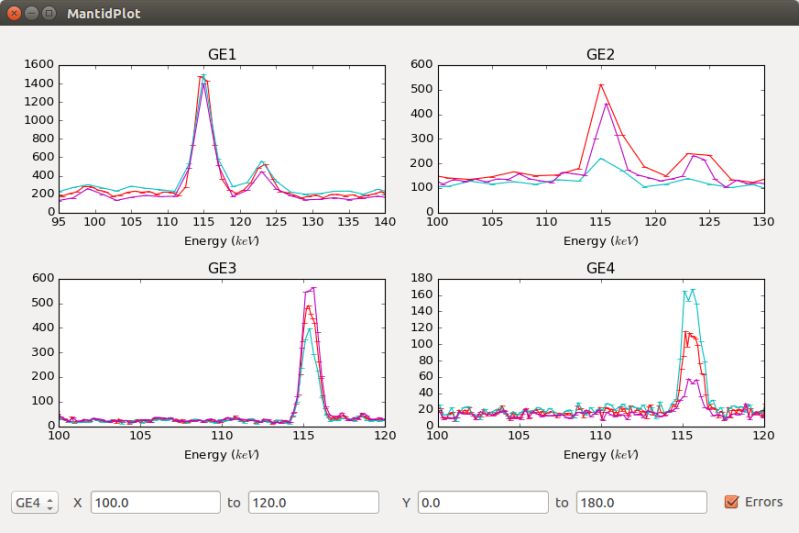Click the 180 y-axis tick on GE4
Viewport: 799px width, 533px height.
[x=421, y=278]
